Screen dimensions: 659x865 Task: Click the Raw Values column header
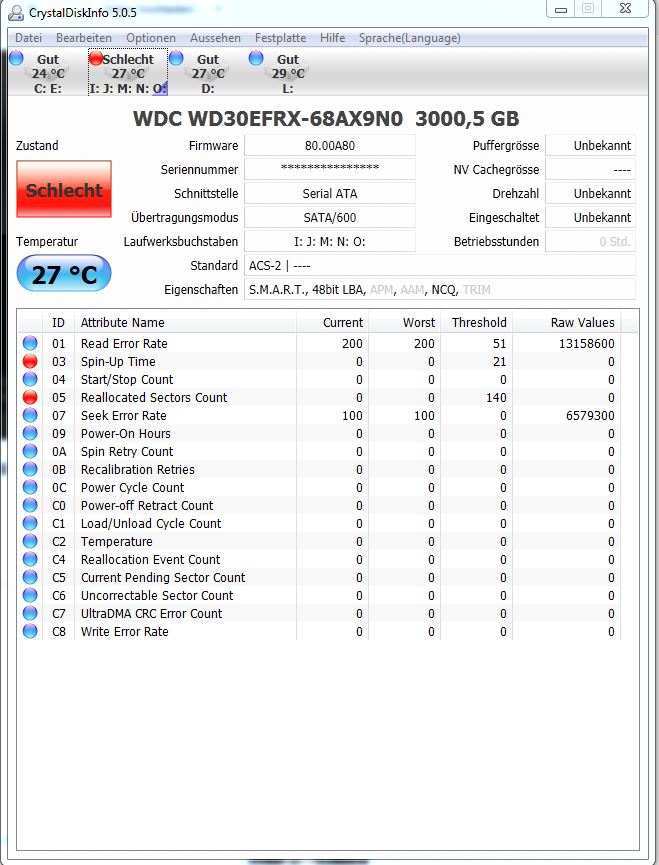click(567, 323)
